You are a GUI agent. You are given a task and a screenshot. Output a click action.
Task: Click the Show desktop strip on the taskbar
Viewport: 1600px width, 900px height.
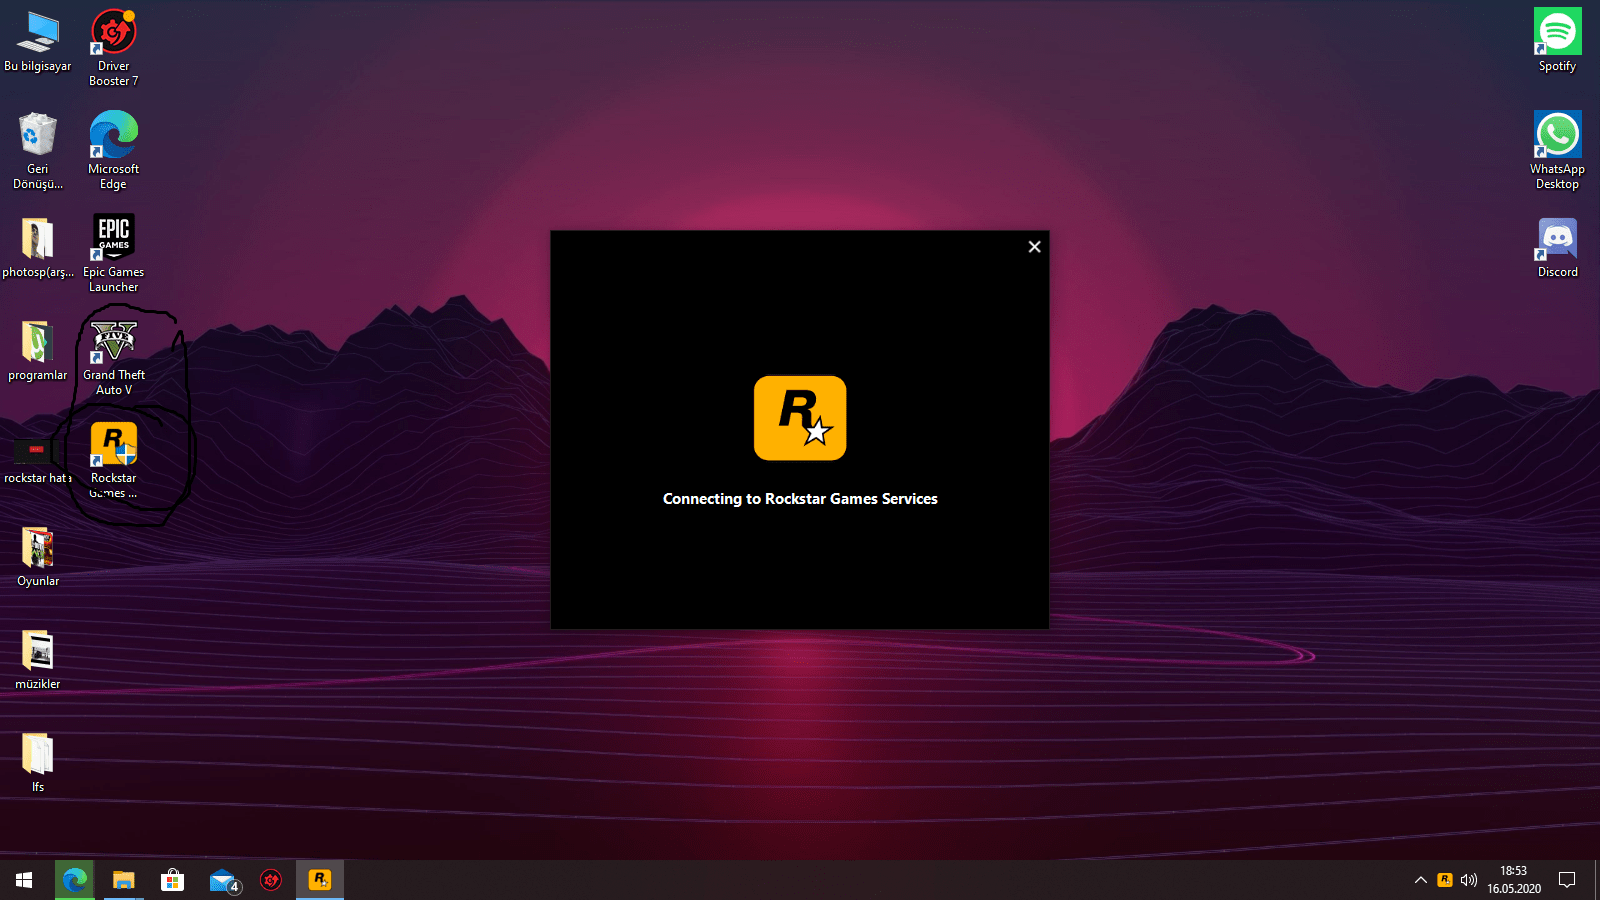(x=1597, y=880)
